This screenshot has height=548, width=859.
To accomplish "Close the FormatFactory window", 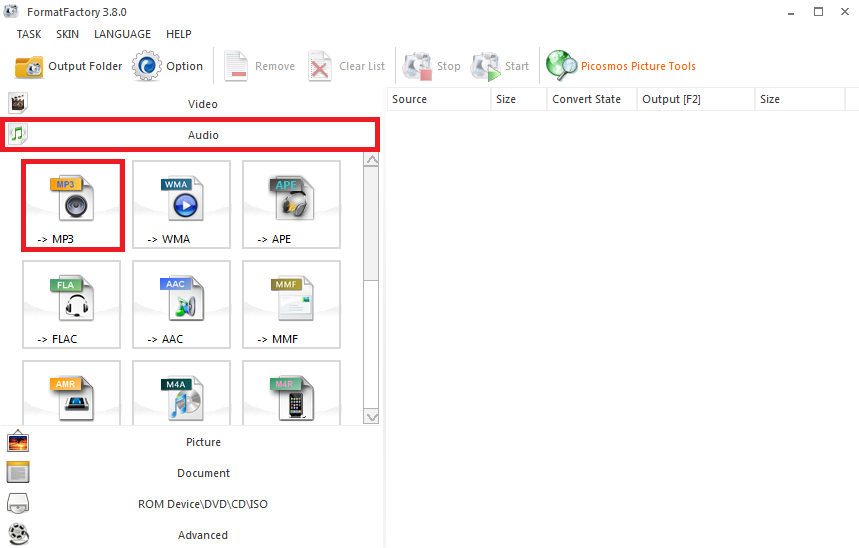I will (845, 12).
